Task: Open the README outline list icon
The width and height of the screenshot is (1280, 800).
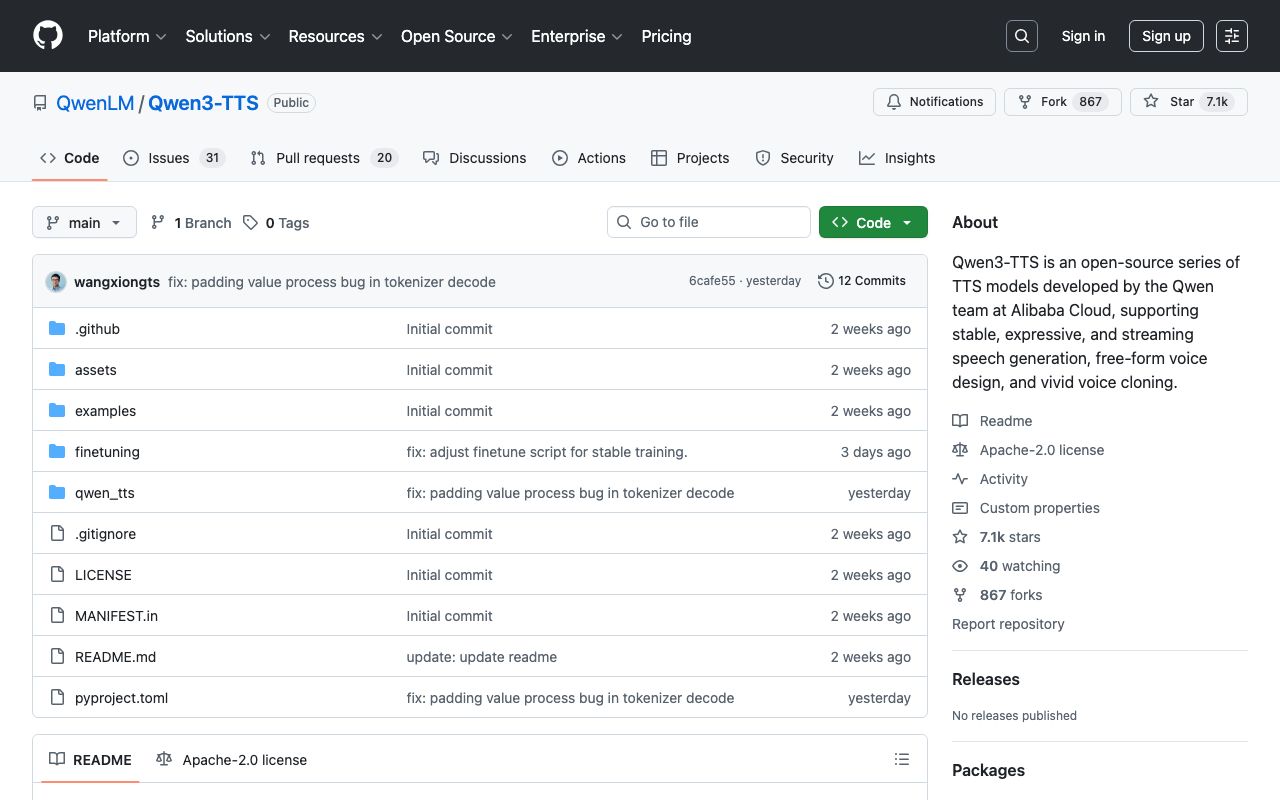Action: pyautogui.click(x=901, y=760)
